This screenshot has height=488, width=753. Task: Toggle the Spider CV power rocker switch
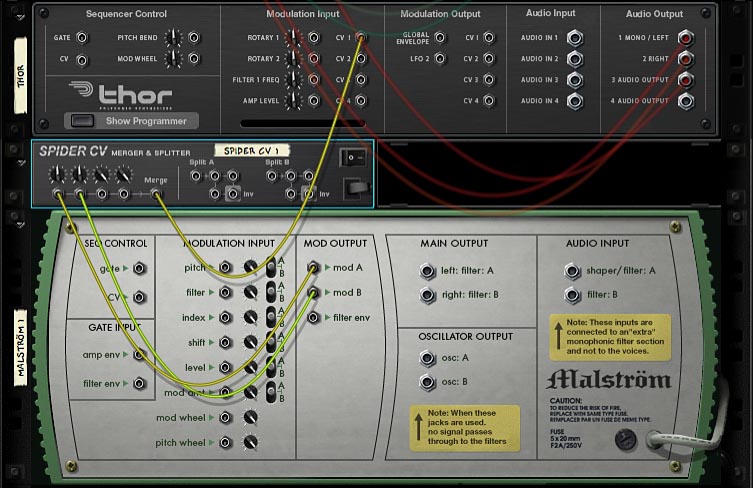pos(351,157)
